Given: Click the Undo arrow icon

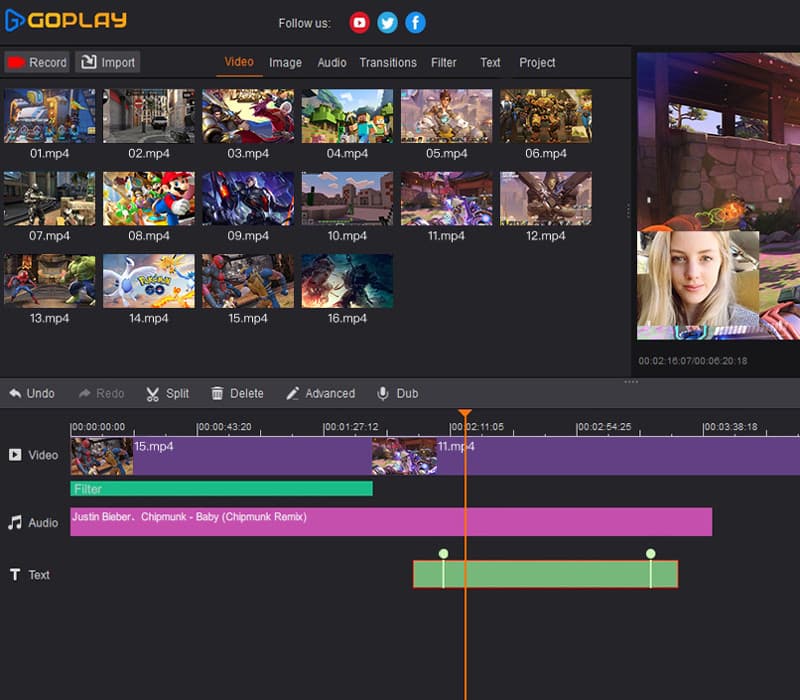Looking at the screenshot, I should click(x=13, y=393).
